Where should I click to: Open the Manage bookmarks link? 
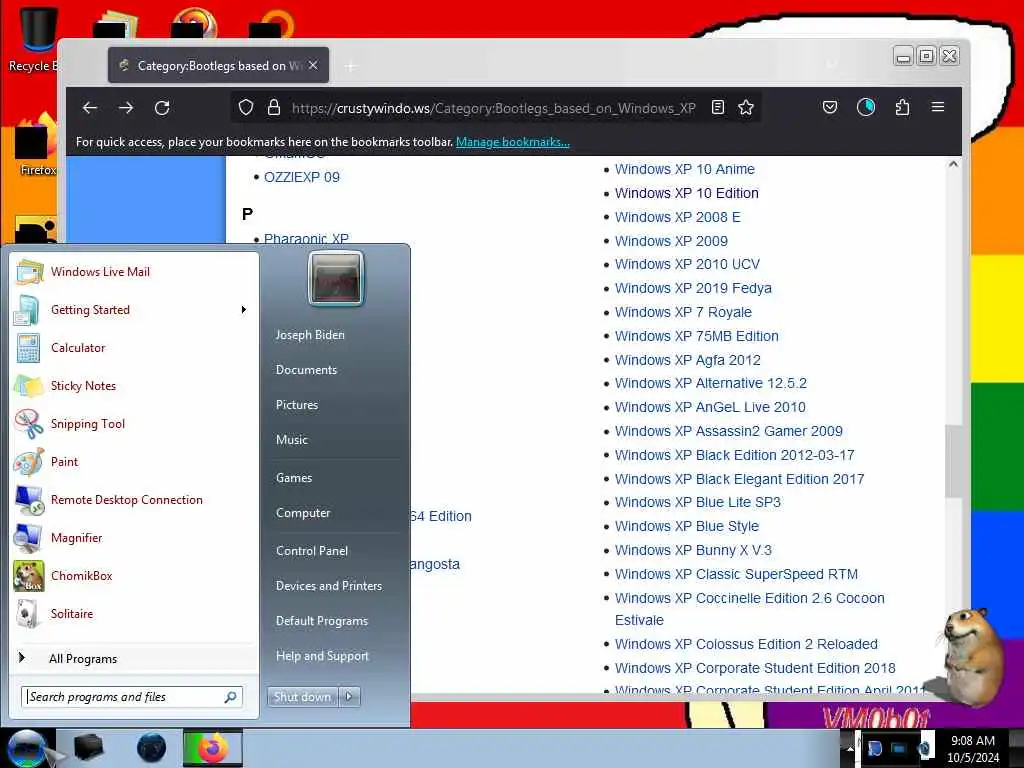513,142
